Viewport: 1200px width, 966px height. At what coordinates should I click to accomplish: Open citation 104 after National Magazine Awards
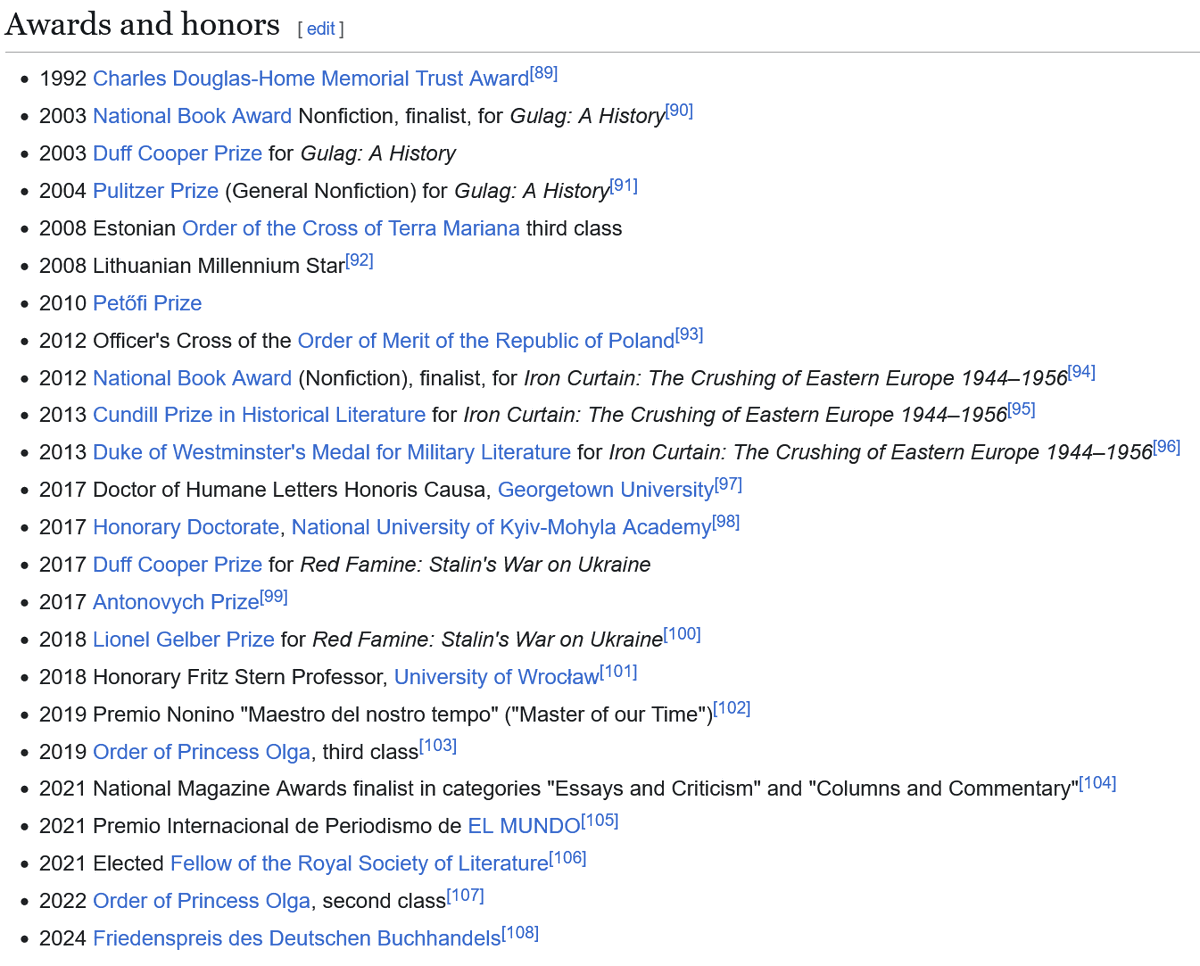point(1098,782)
